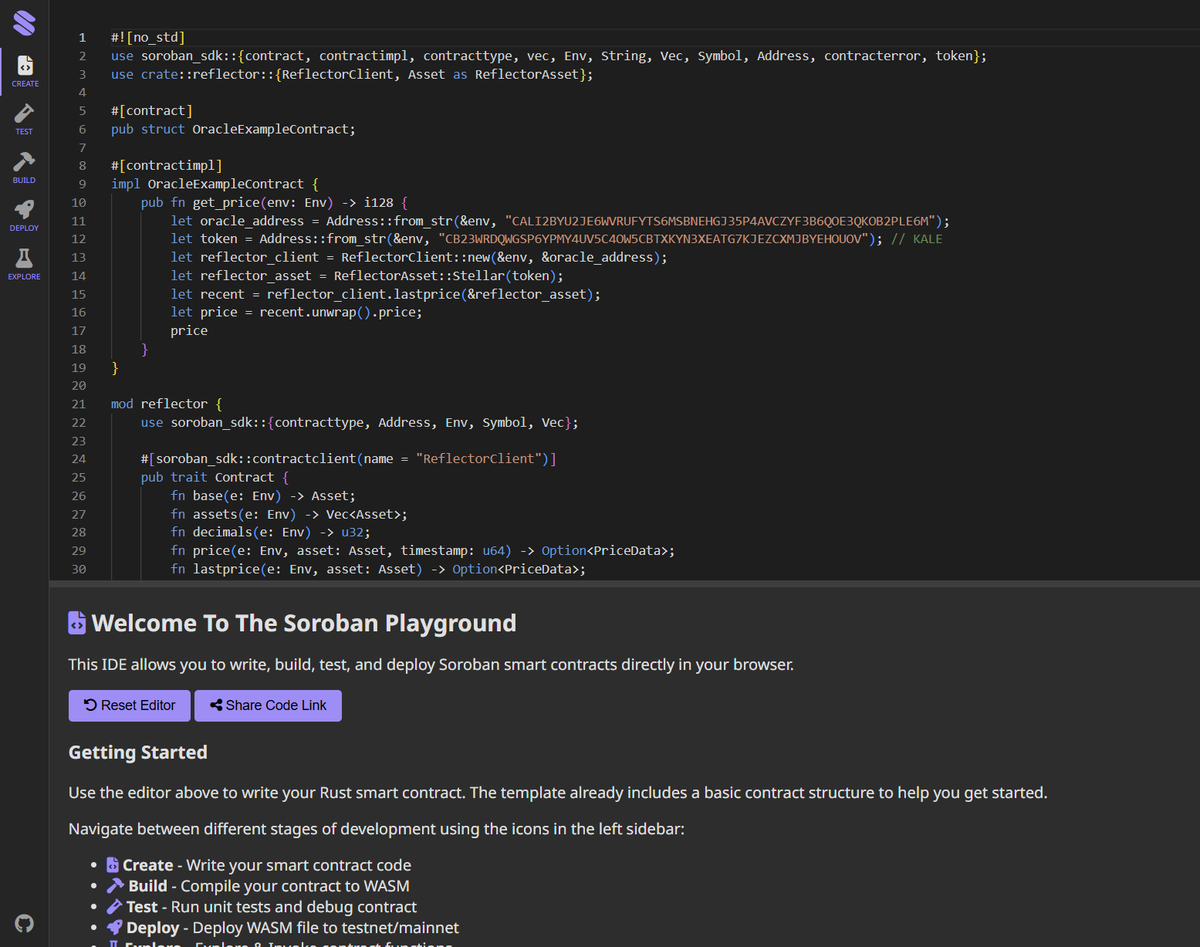Click the Share Code Link button
This screenshot has width=1200, height=947.
[268, 705]
